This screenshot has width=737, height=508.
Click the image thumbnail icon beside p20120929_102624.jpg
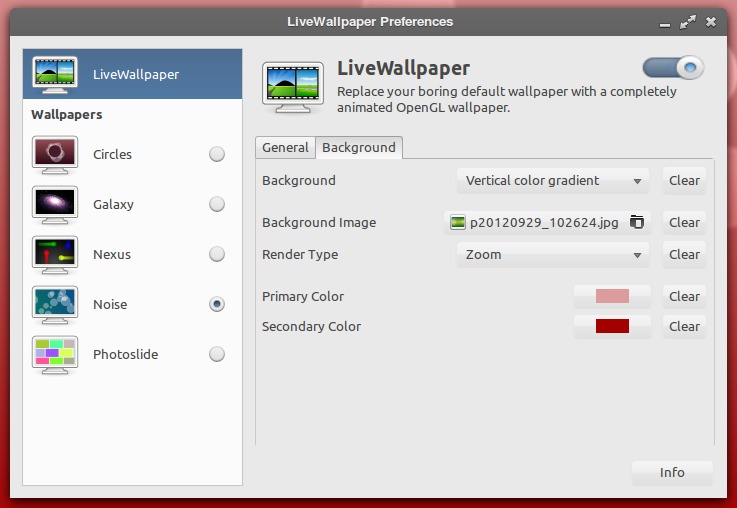click(x=457, y=222)
